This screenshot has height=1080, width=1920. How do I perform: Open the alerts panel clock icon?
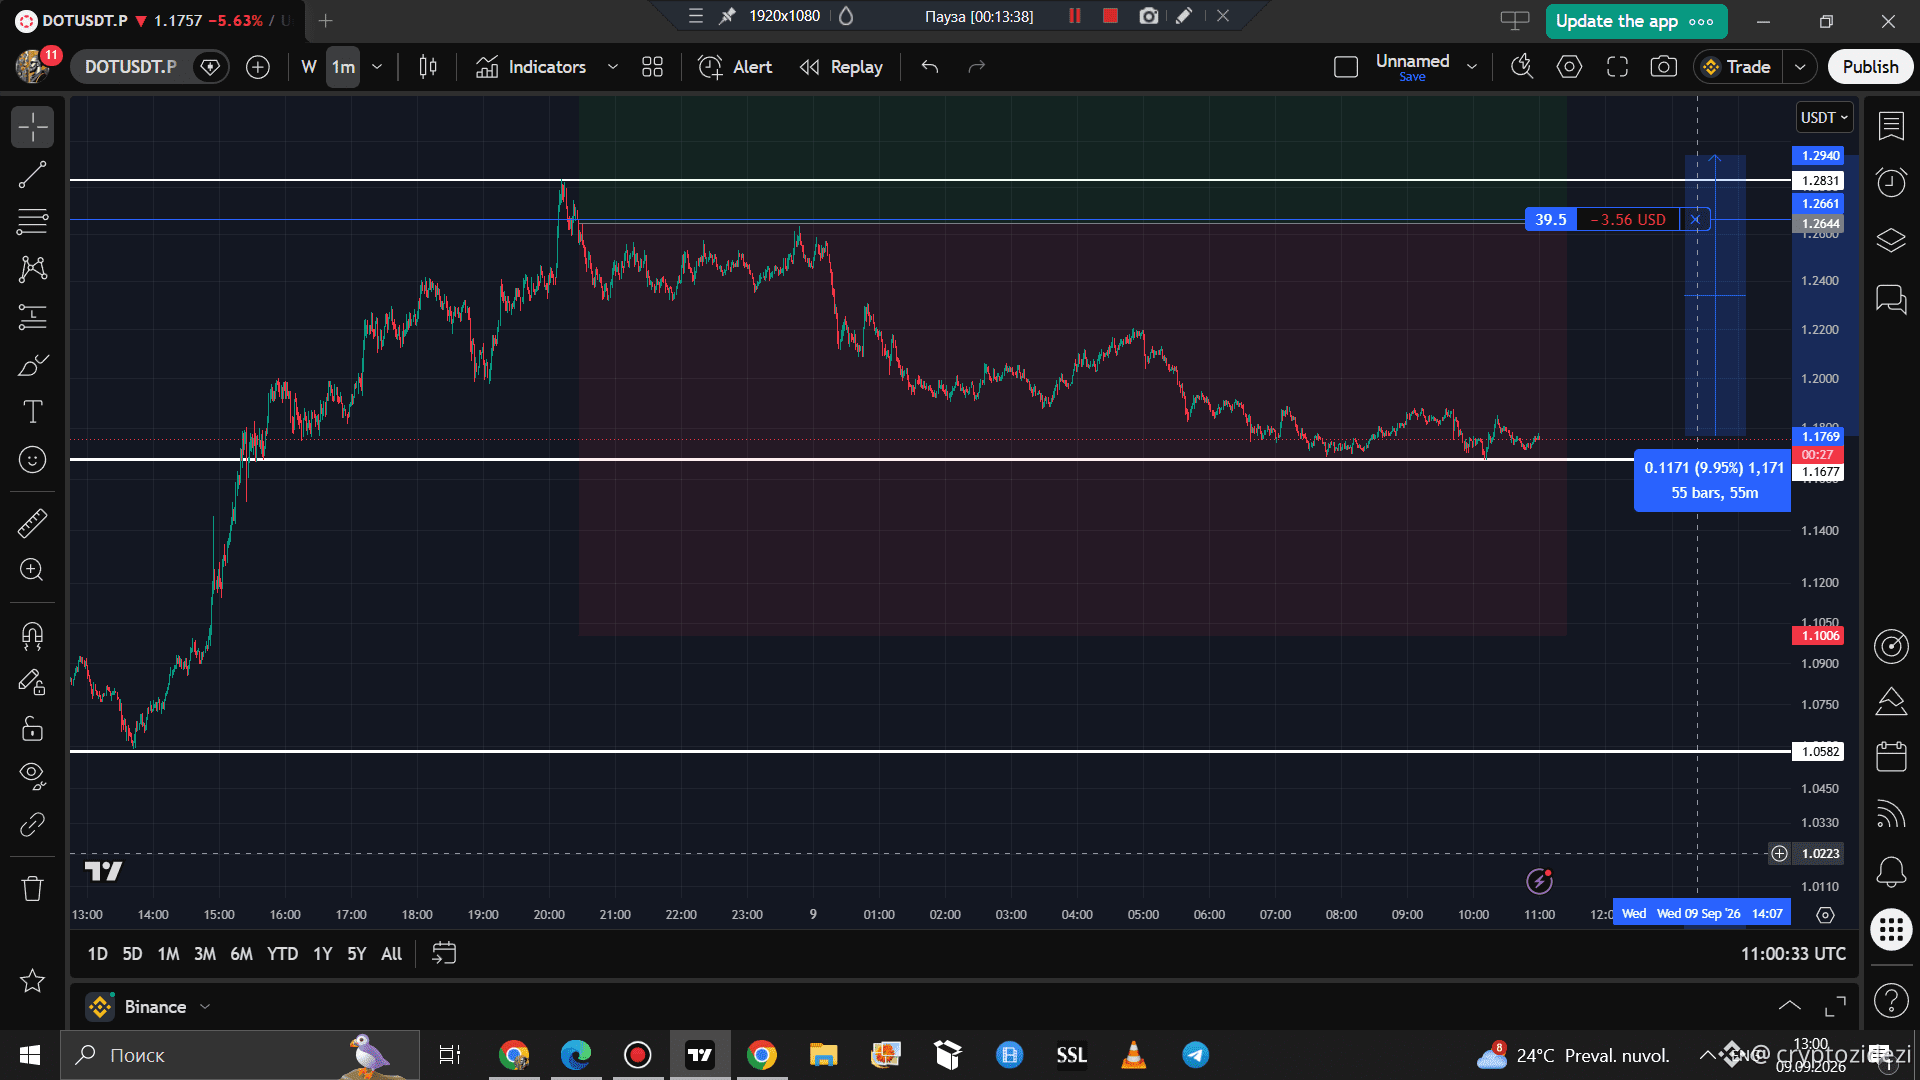[1890, 182]
